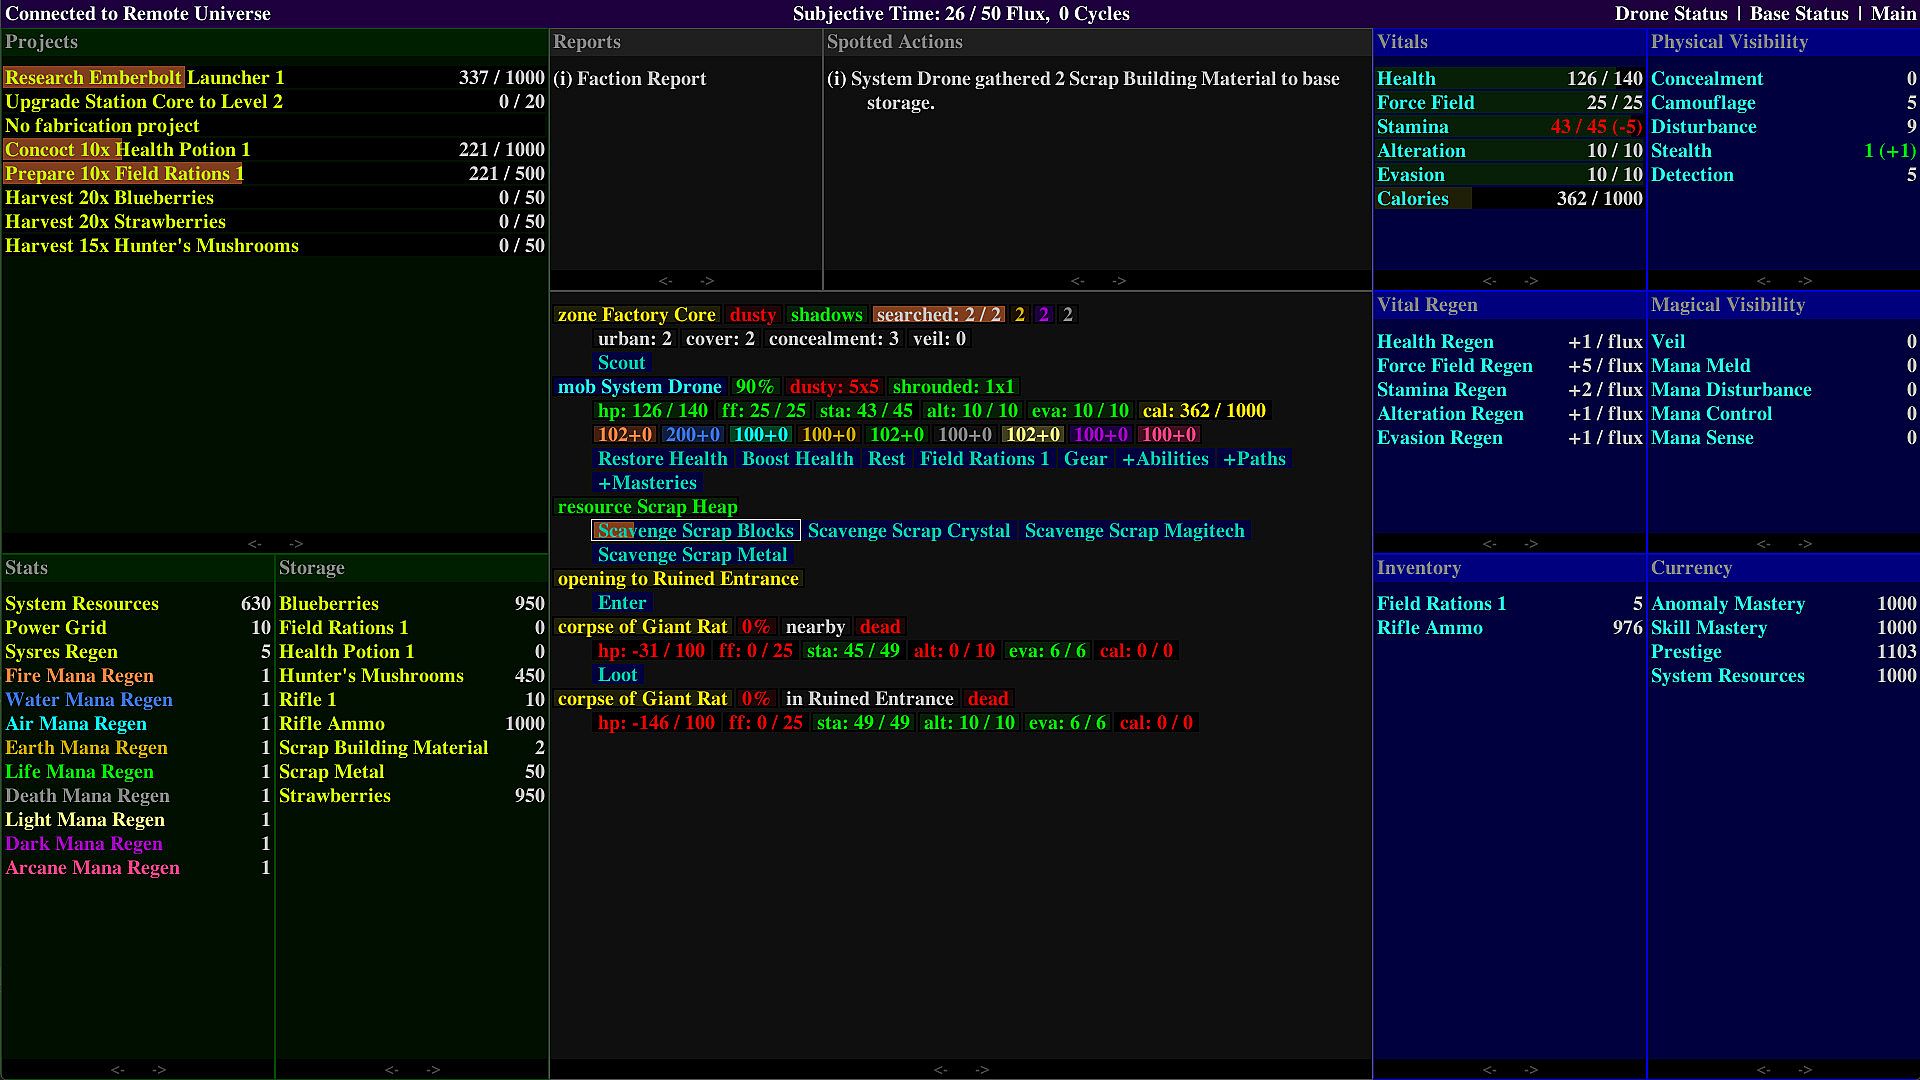The image size is (1920, 1080).
Task: Switch to the Base Status view
Action: pyautogui.click(x=1798, y=14)
